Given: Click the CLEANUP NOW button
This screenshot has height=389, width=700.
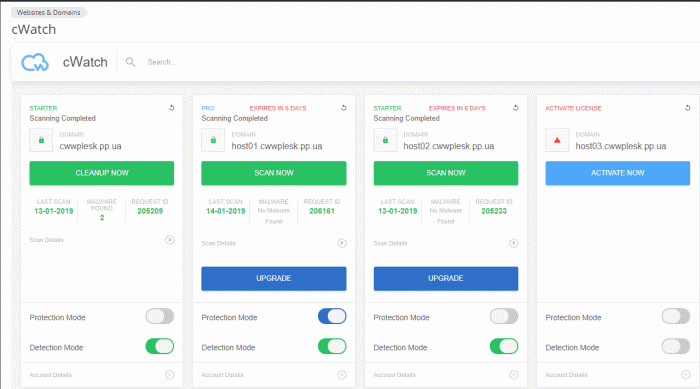Looking at the screenshot, I should [102, 173].
